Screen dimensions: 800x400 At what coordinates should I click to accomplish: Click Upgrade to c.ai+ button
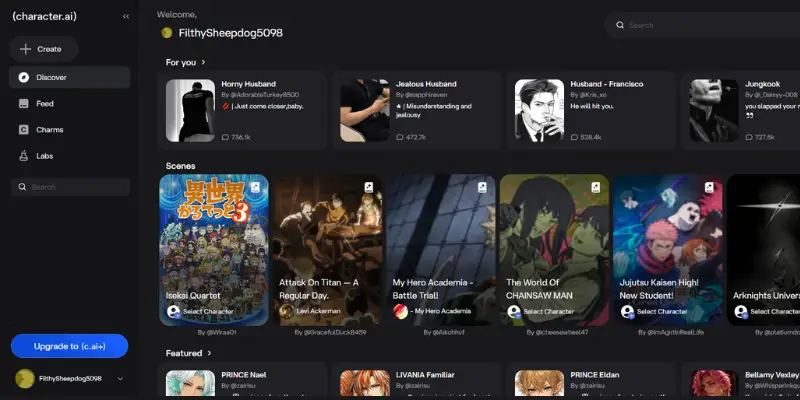coord(69,346)
